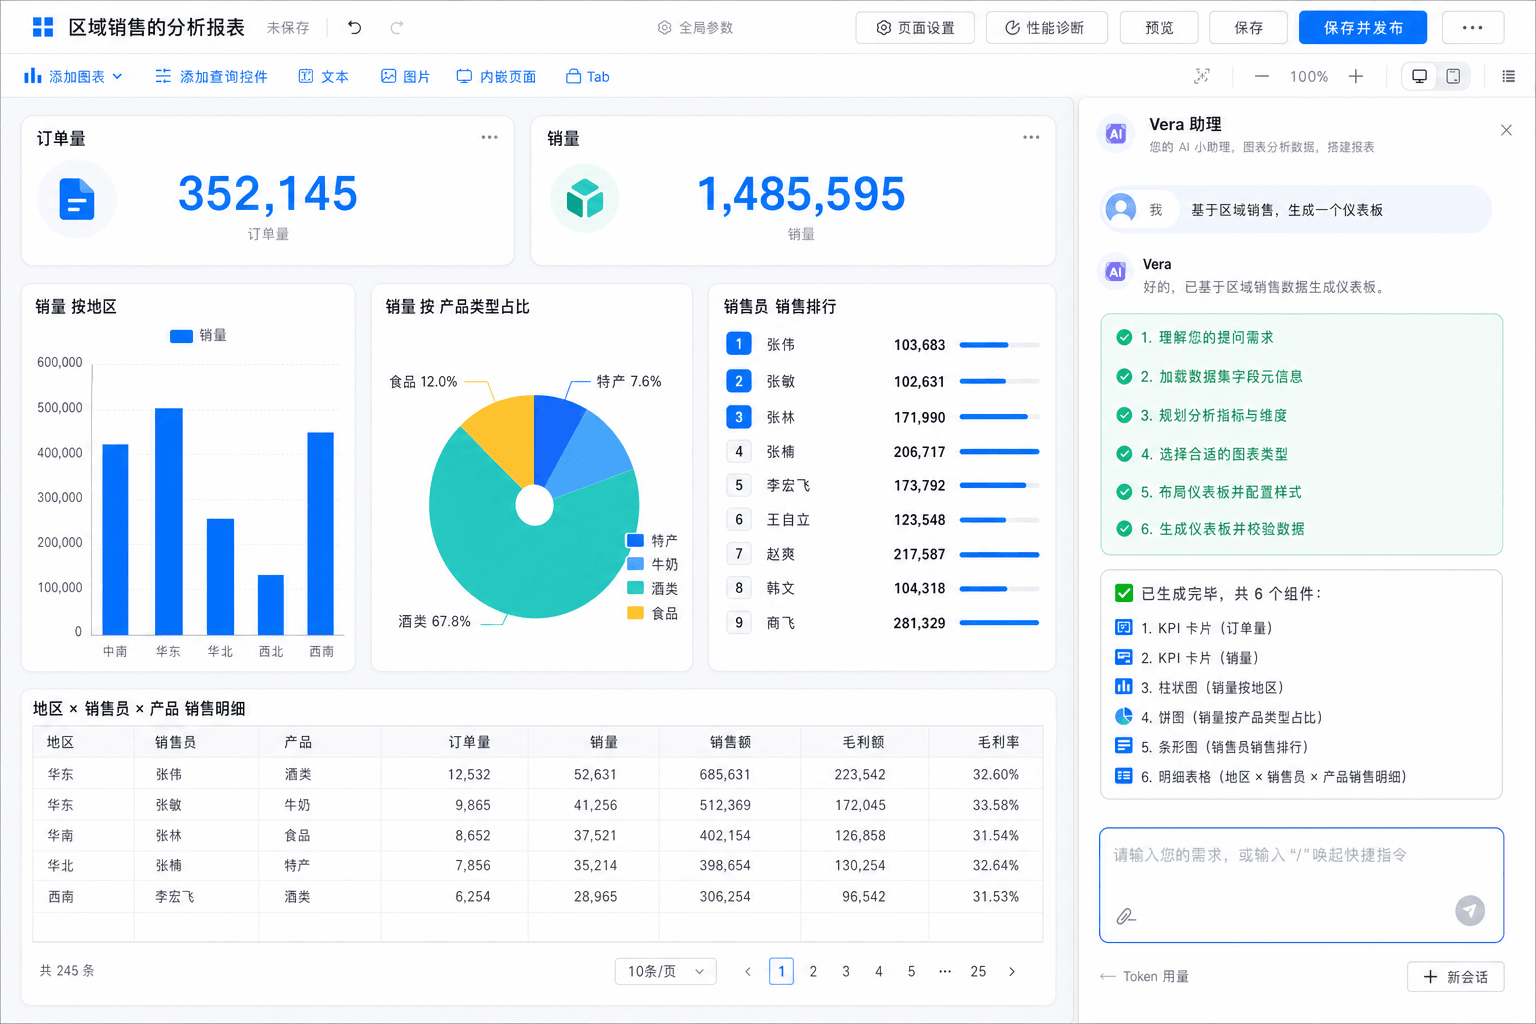
Task: Open the top-right more options menu
Action: pyautogui.click(x=1472, y=27)
